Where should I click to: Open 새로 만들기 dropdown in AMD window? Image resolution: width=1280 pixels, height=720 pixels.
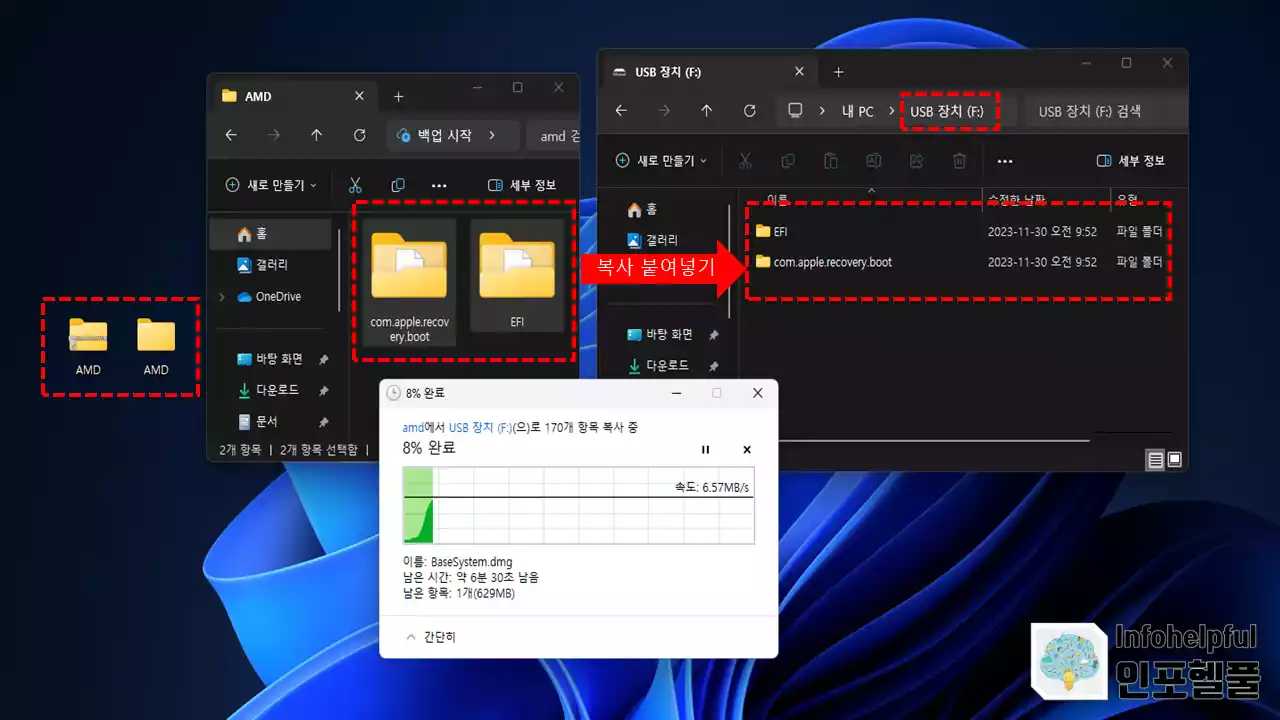[271, 185]
